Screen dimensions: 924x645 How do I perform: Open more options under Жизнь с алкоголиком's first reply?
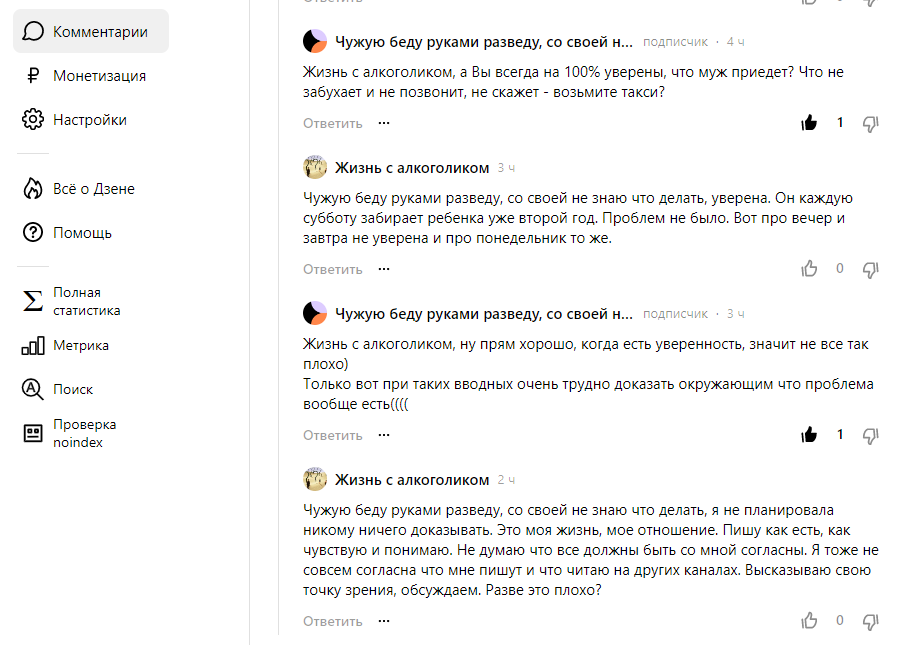point(383,268)
